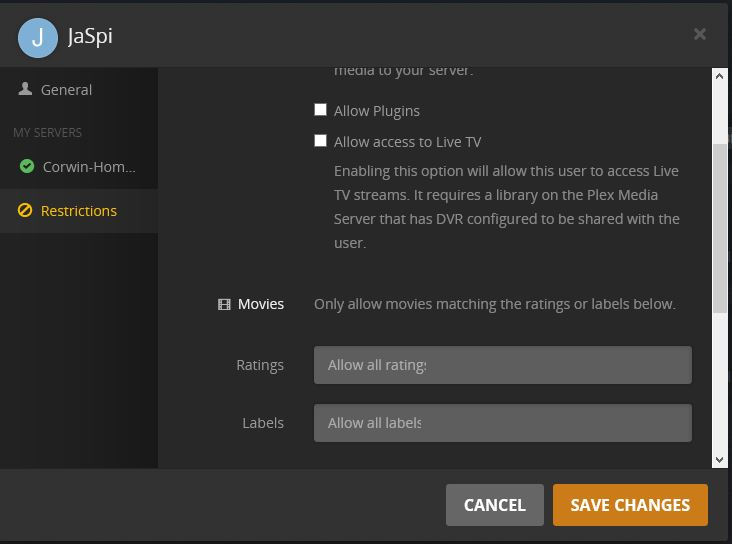Screen dimensions: 732x544
Task: Click the scrollbar down arrow
Action: coord(720,460)
